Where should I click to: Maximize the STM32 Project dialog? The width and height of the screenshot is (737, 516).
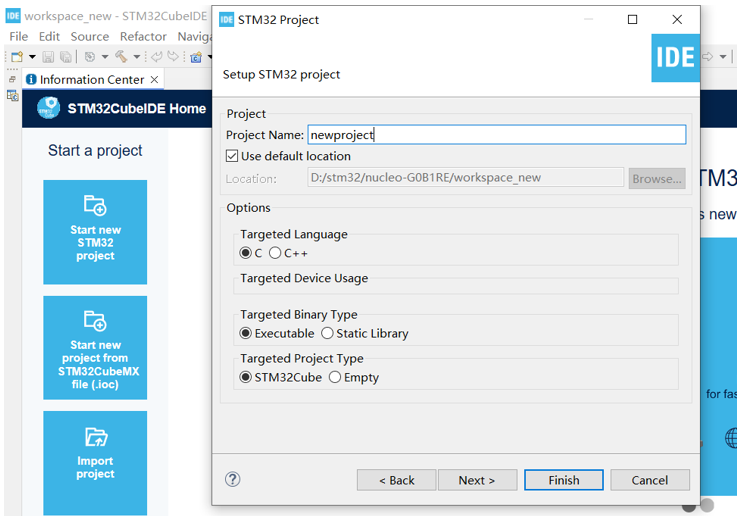click(x=633, y=19)
